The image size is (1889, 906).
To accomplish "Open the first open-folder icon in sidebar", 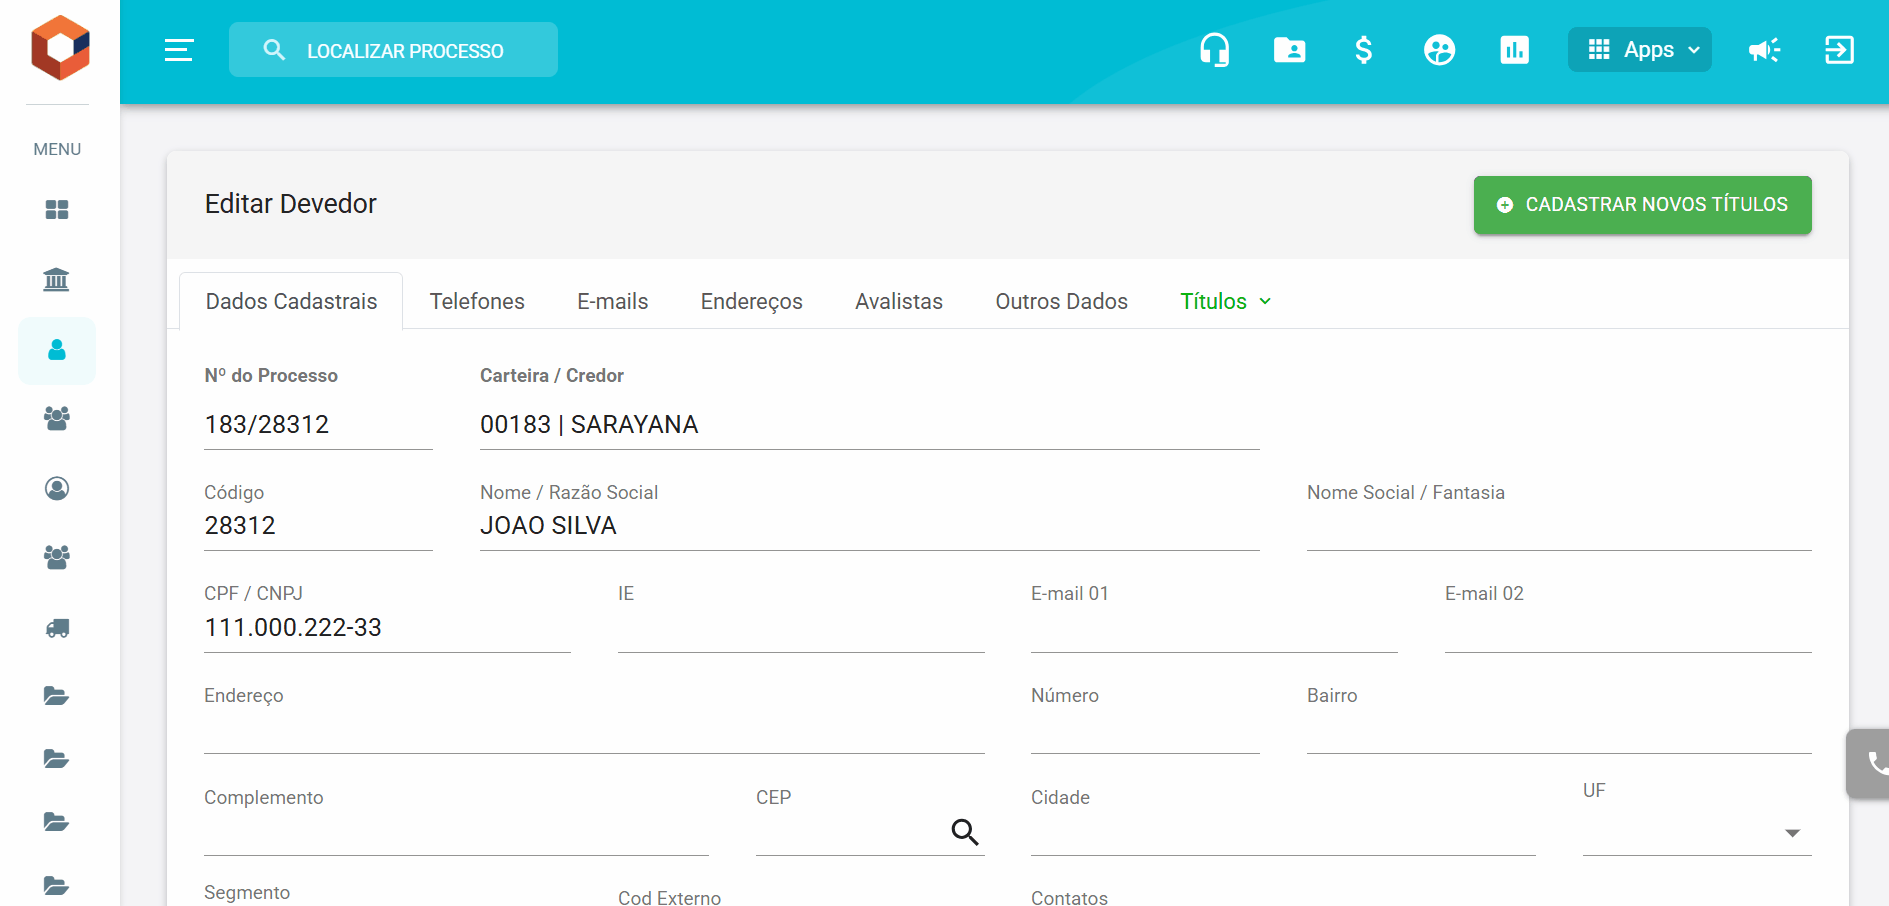I will point(57,696).
